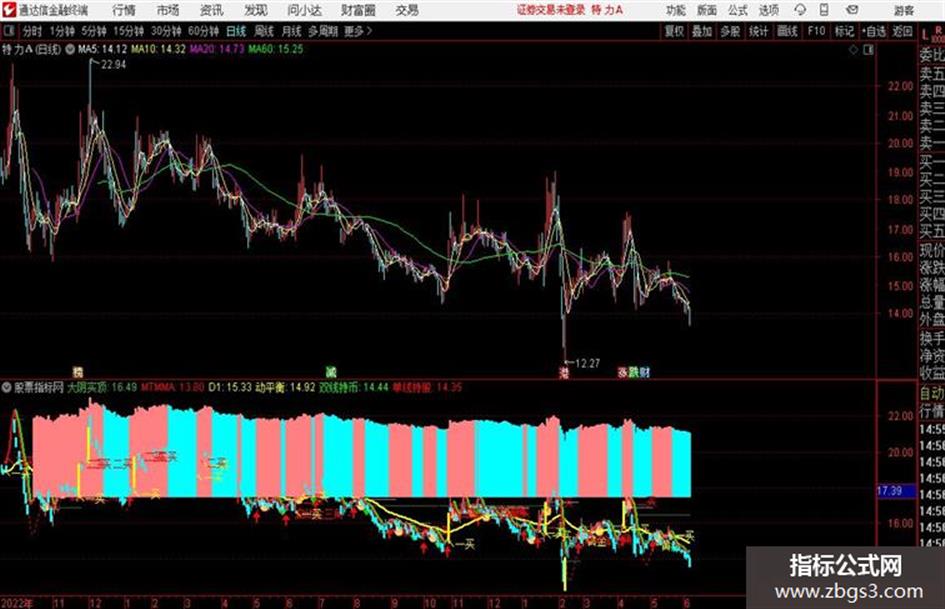Open the 财富圈 menu
This screenshot has height=609, width=945.
tap(358, 10)
